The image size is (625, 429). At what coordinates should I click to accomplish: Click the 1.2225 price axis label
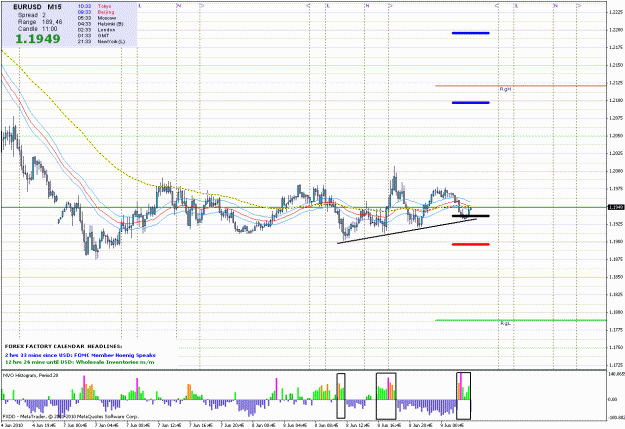click(616, 12)
